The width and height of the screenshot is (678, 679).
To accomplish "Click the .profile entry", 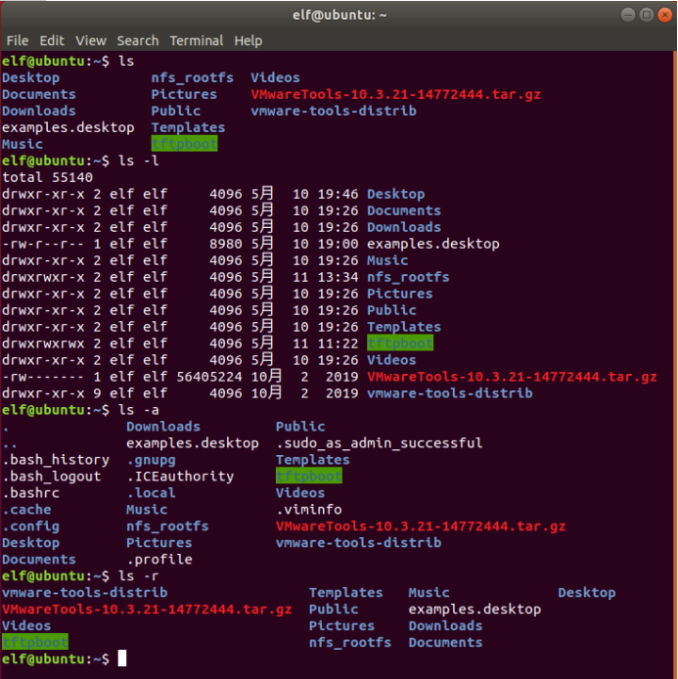I will click(159, 560).
